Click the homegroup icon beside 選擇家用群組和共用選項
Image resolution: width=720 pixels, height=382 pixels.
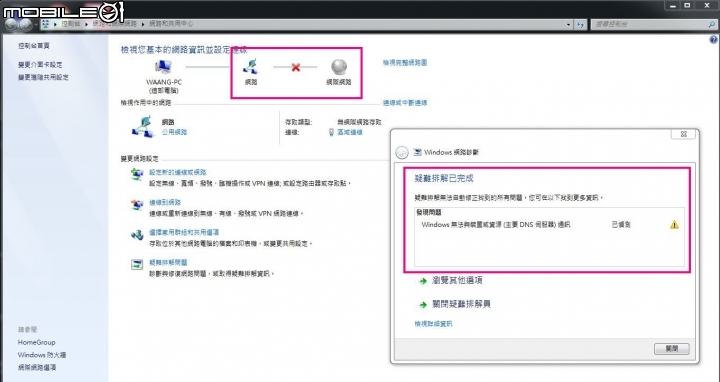point(137,235)
